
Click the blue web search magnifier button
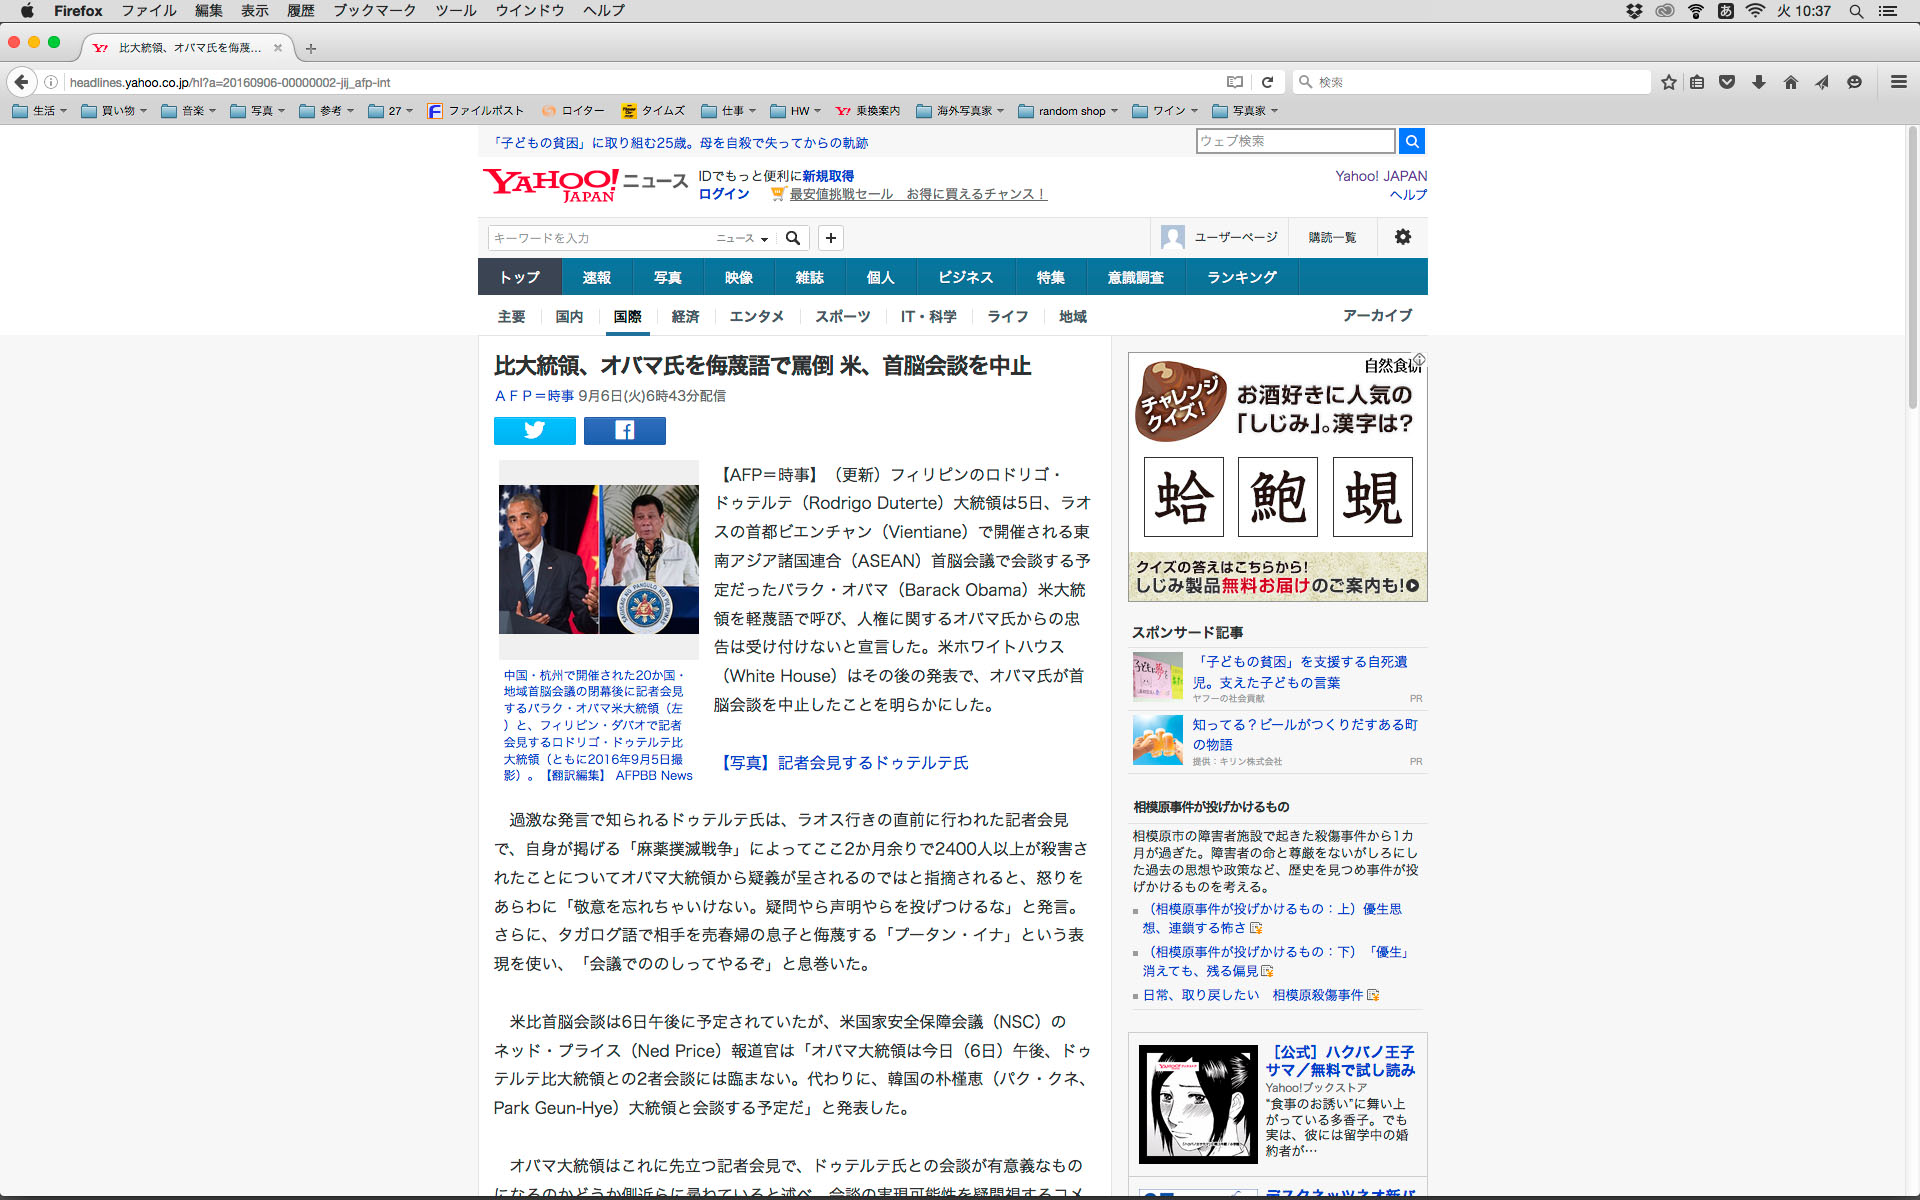pos(1411,141)
